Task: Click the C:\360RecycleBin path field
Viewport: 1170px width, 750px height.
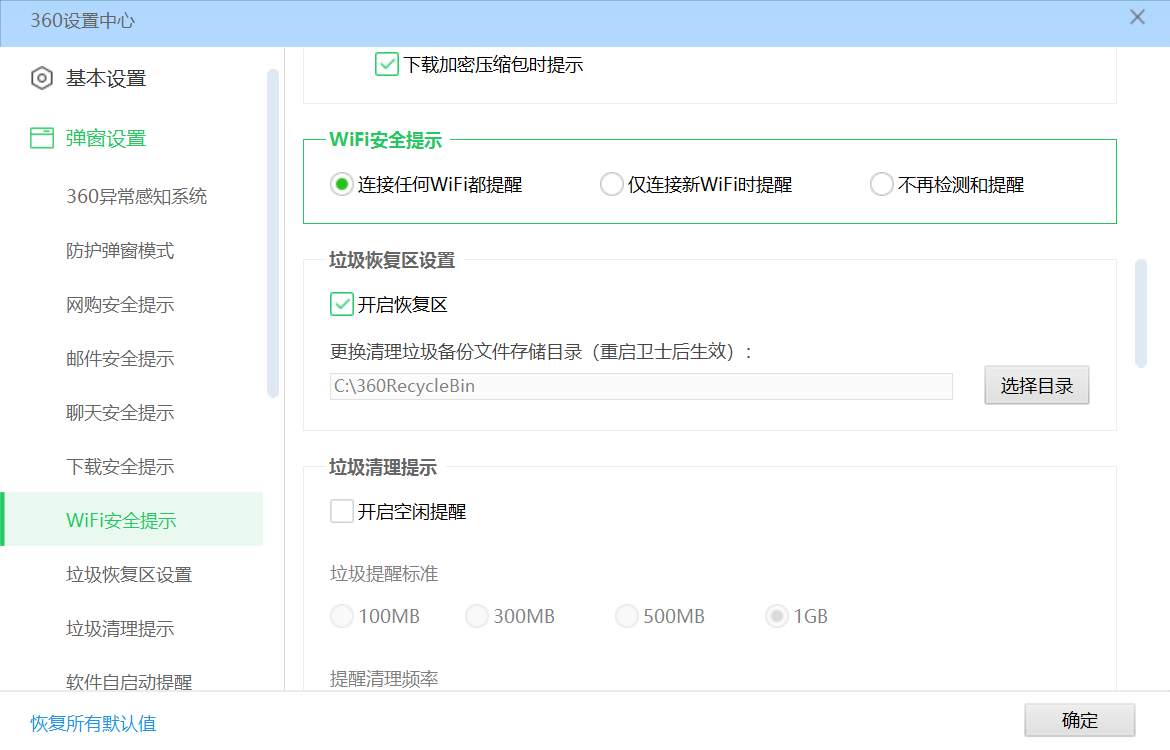Action: tap(641, 386)
